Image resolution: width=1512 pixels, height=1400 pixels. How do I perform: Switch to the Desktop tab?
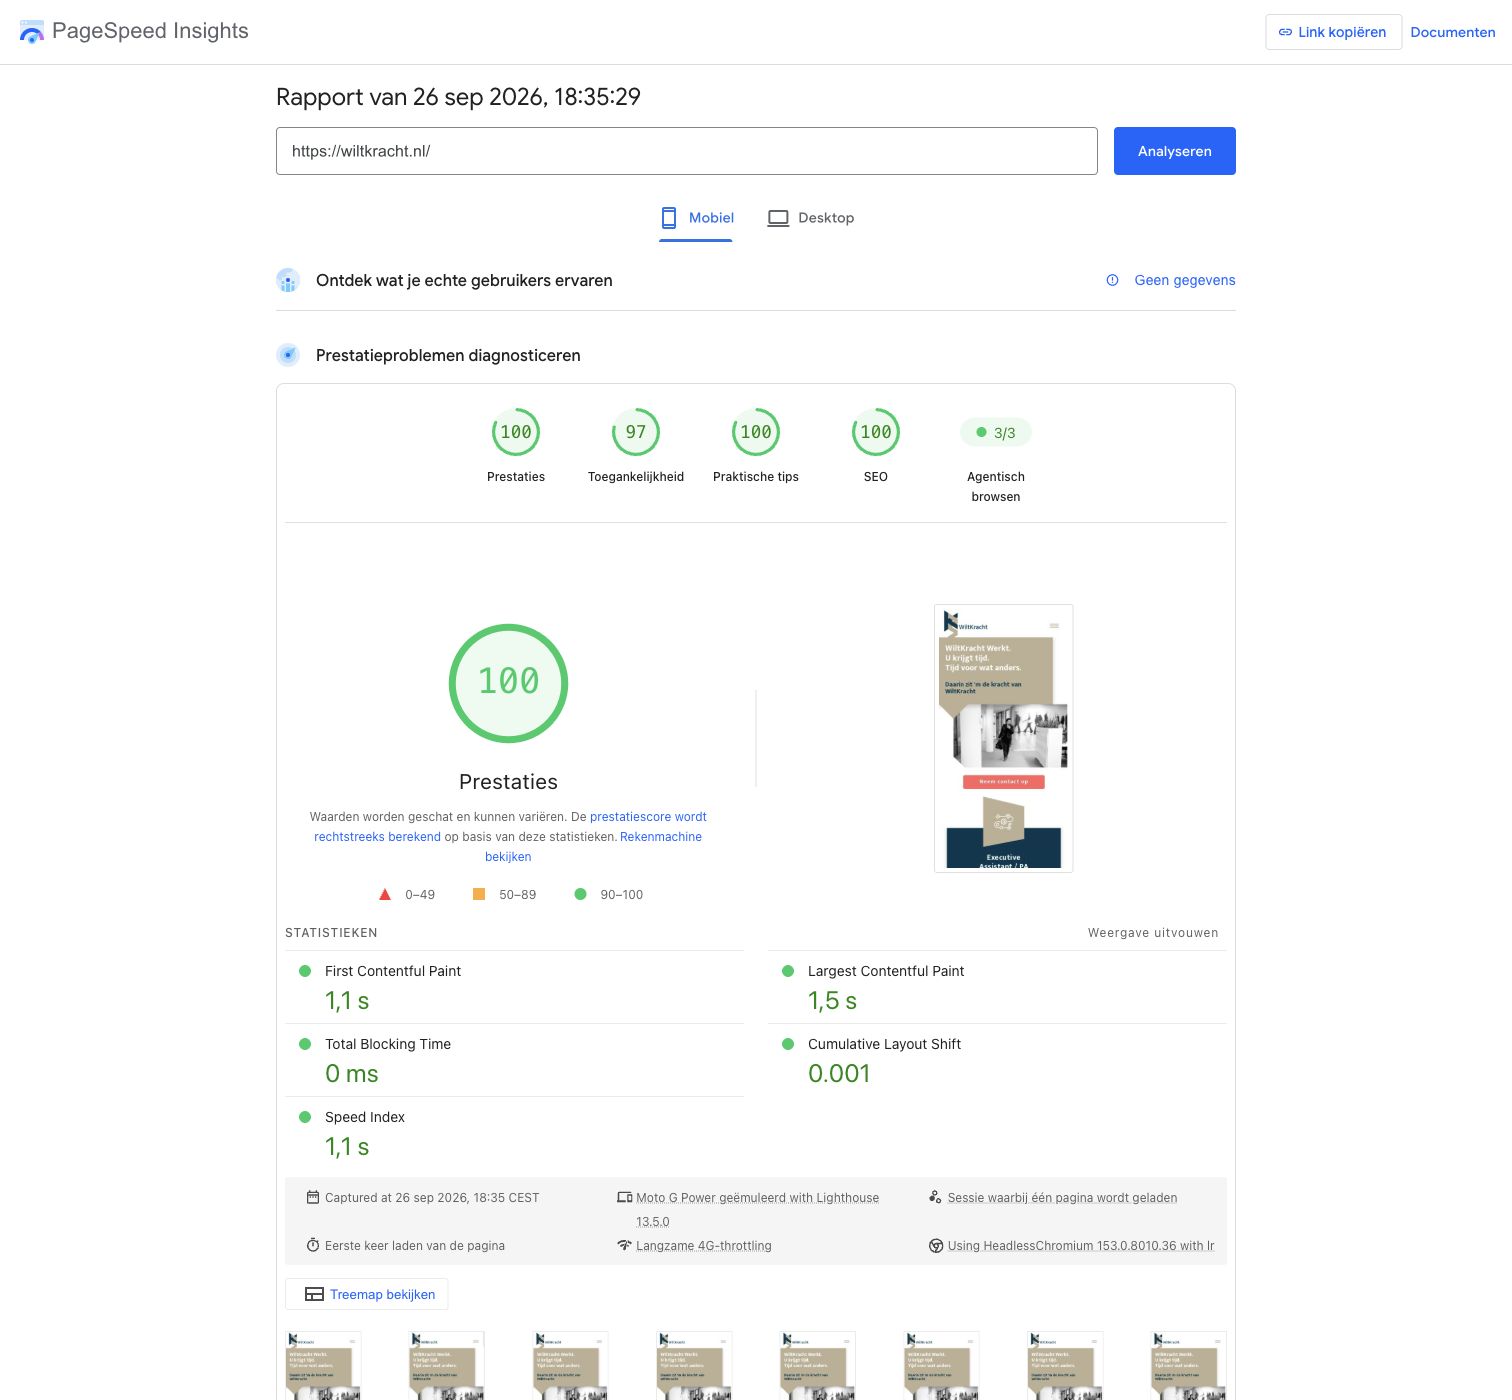click(811, 218)
